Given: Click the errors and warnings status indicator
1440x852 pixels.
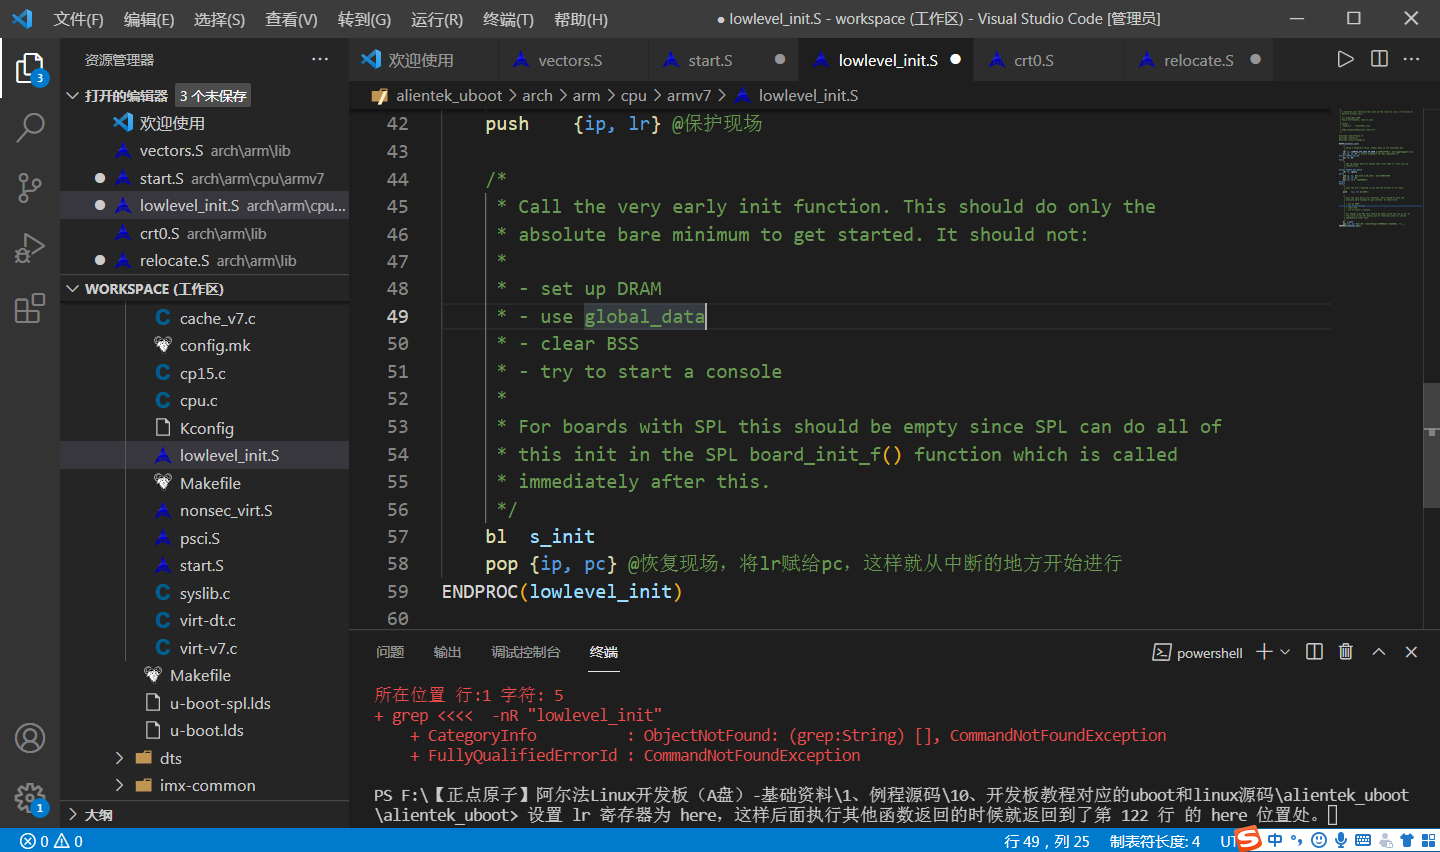Looking at the screenshot, I should (51, 841).
